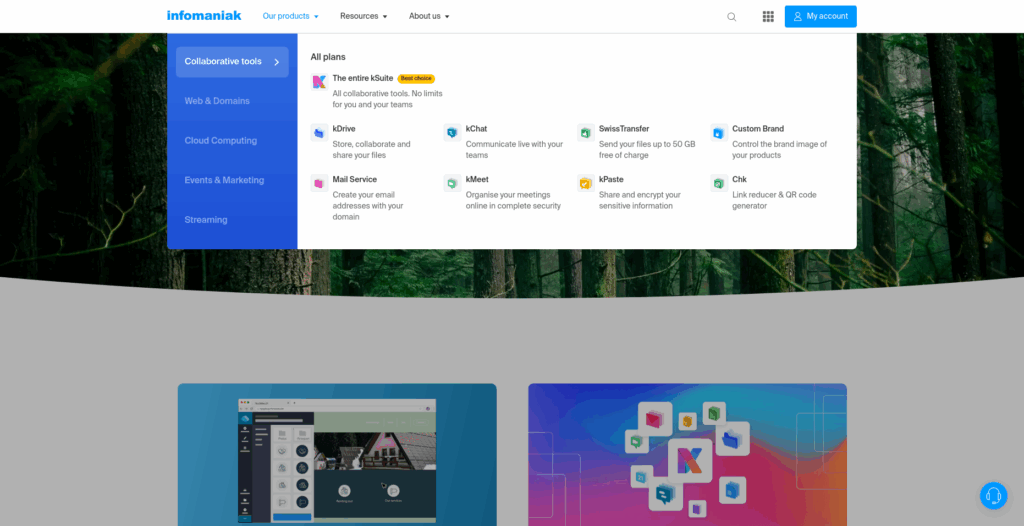Click the user icon in My account
The height and width of the screenshot is (526, 1024).
tap(797, 16)
